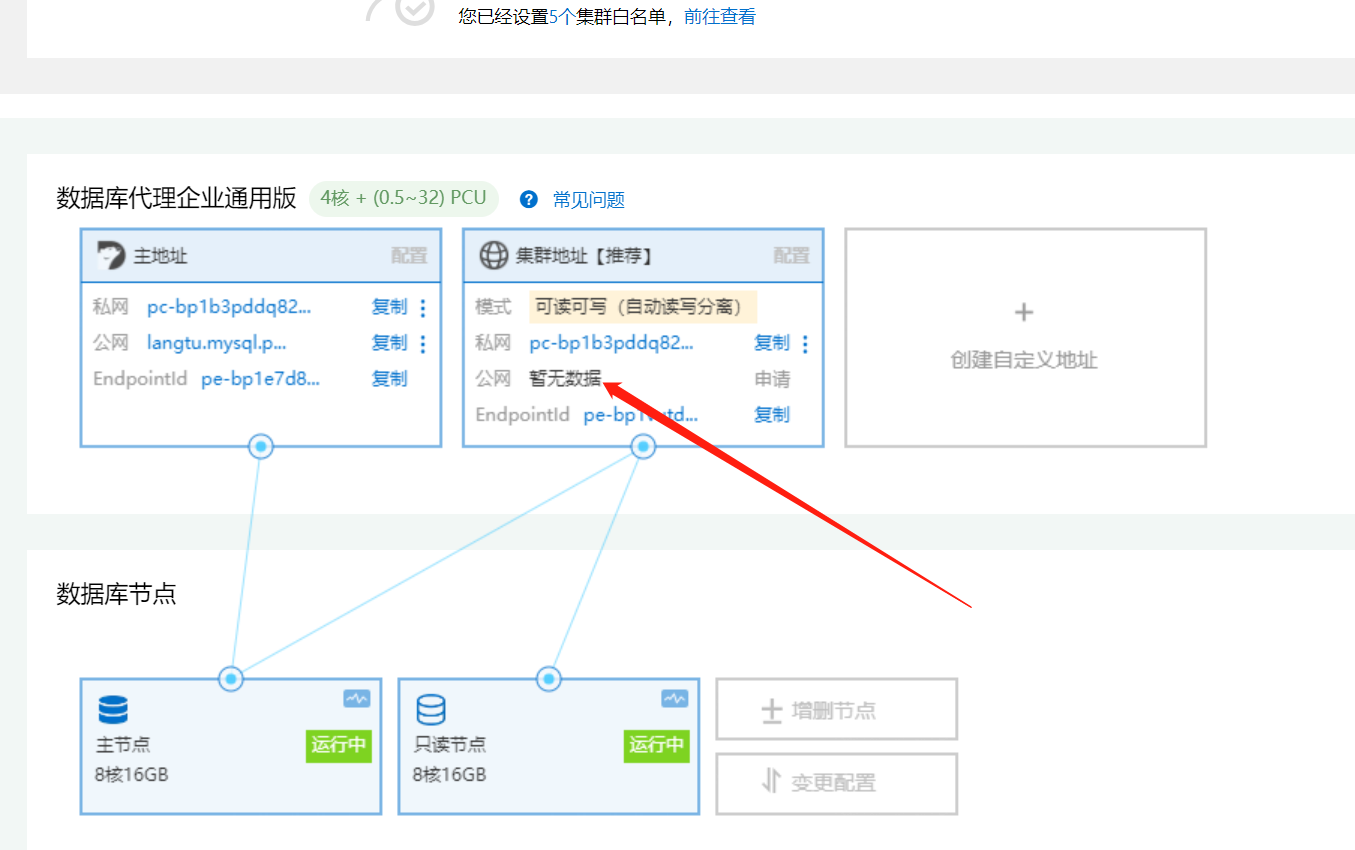Image resolution: width=1355 pixels, height=850 pixels.
Task: Select the pc-bp1b3pddq82... address in 主地址
Action: (229, 307)
